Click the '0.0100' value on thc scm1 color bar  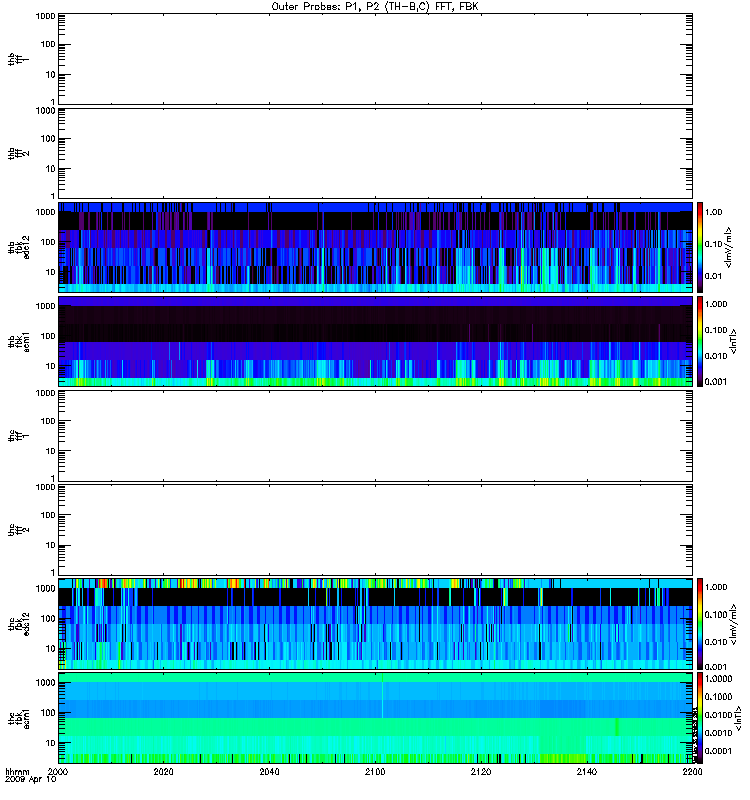[x=718, y=715]
